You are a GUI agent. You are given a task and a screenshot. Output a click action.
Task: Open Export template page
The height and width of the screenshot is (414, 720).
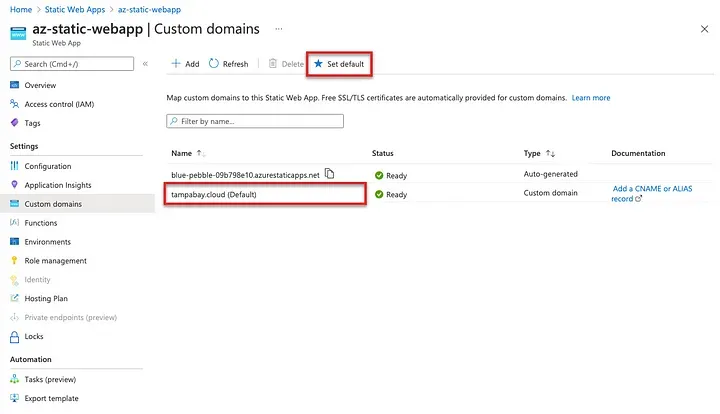(51, 398)
